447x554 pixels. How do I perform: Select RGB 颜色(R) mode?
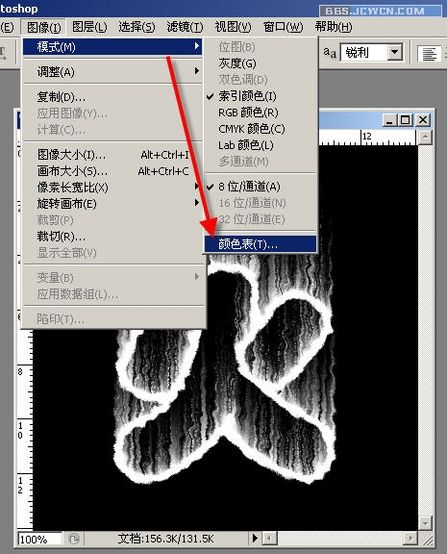(x=260, y=112)
